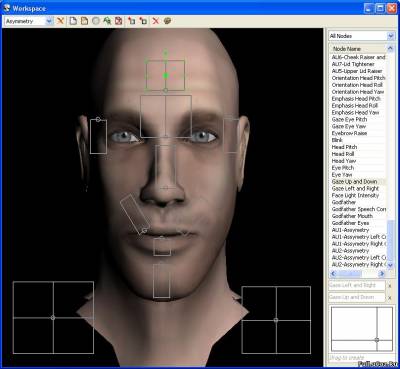Clear the Gaze Up and Down field with its x
Image resolution: width=400 pixels, height=369 pixels.
(389, 297)
